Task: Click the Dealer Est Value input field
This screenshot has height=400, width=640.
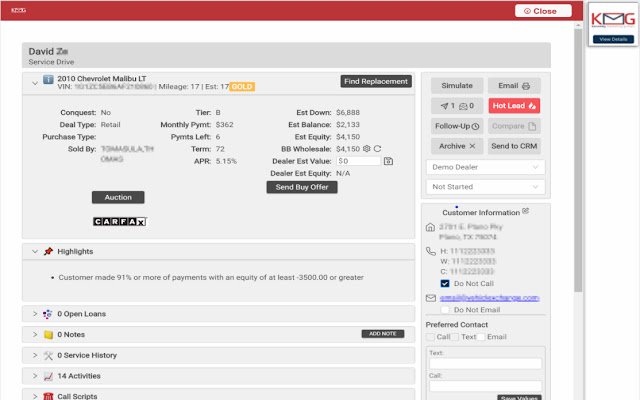Action: [358, 161]
